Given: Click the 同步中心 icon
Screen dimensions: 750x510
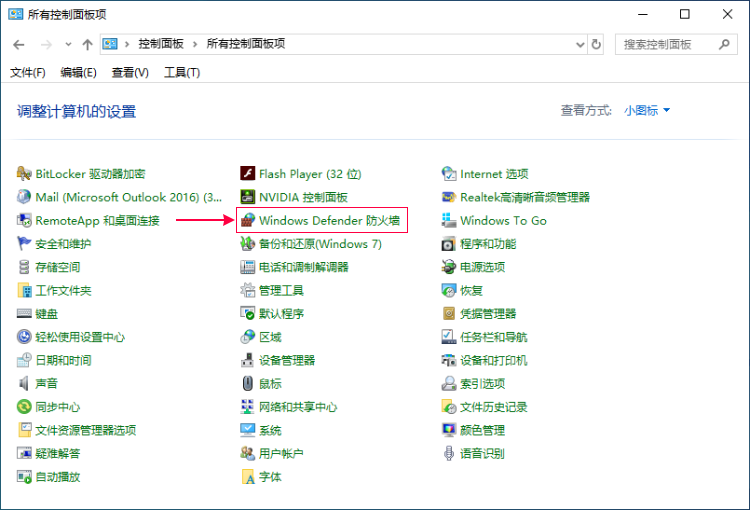Looking at the screenshot, I should point(24,407).
